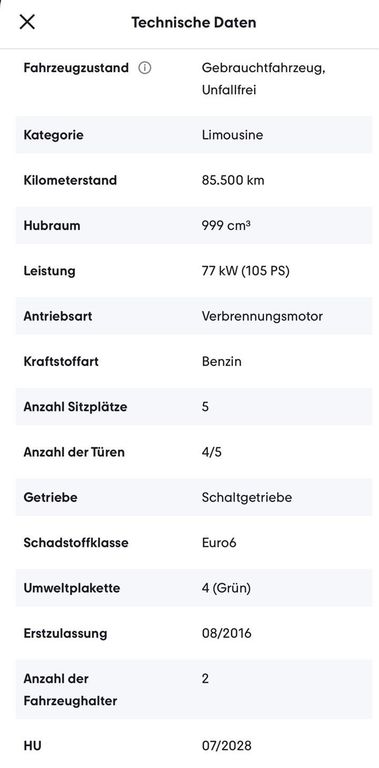Close the Technische Daten panel
379x768 pixels.
point(27,22)
